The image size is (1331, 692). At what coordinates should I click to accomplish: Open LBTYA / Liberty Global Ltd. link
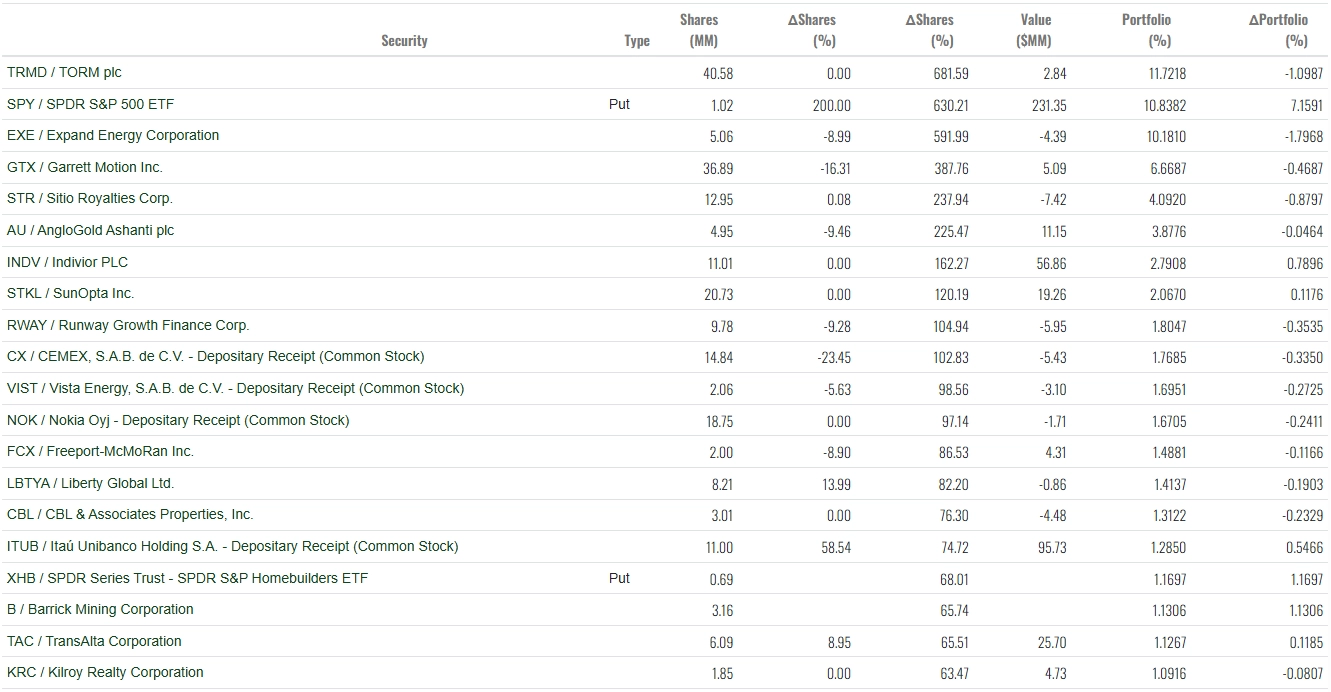[91, 483]
